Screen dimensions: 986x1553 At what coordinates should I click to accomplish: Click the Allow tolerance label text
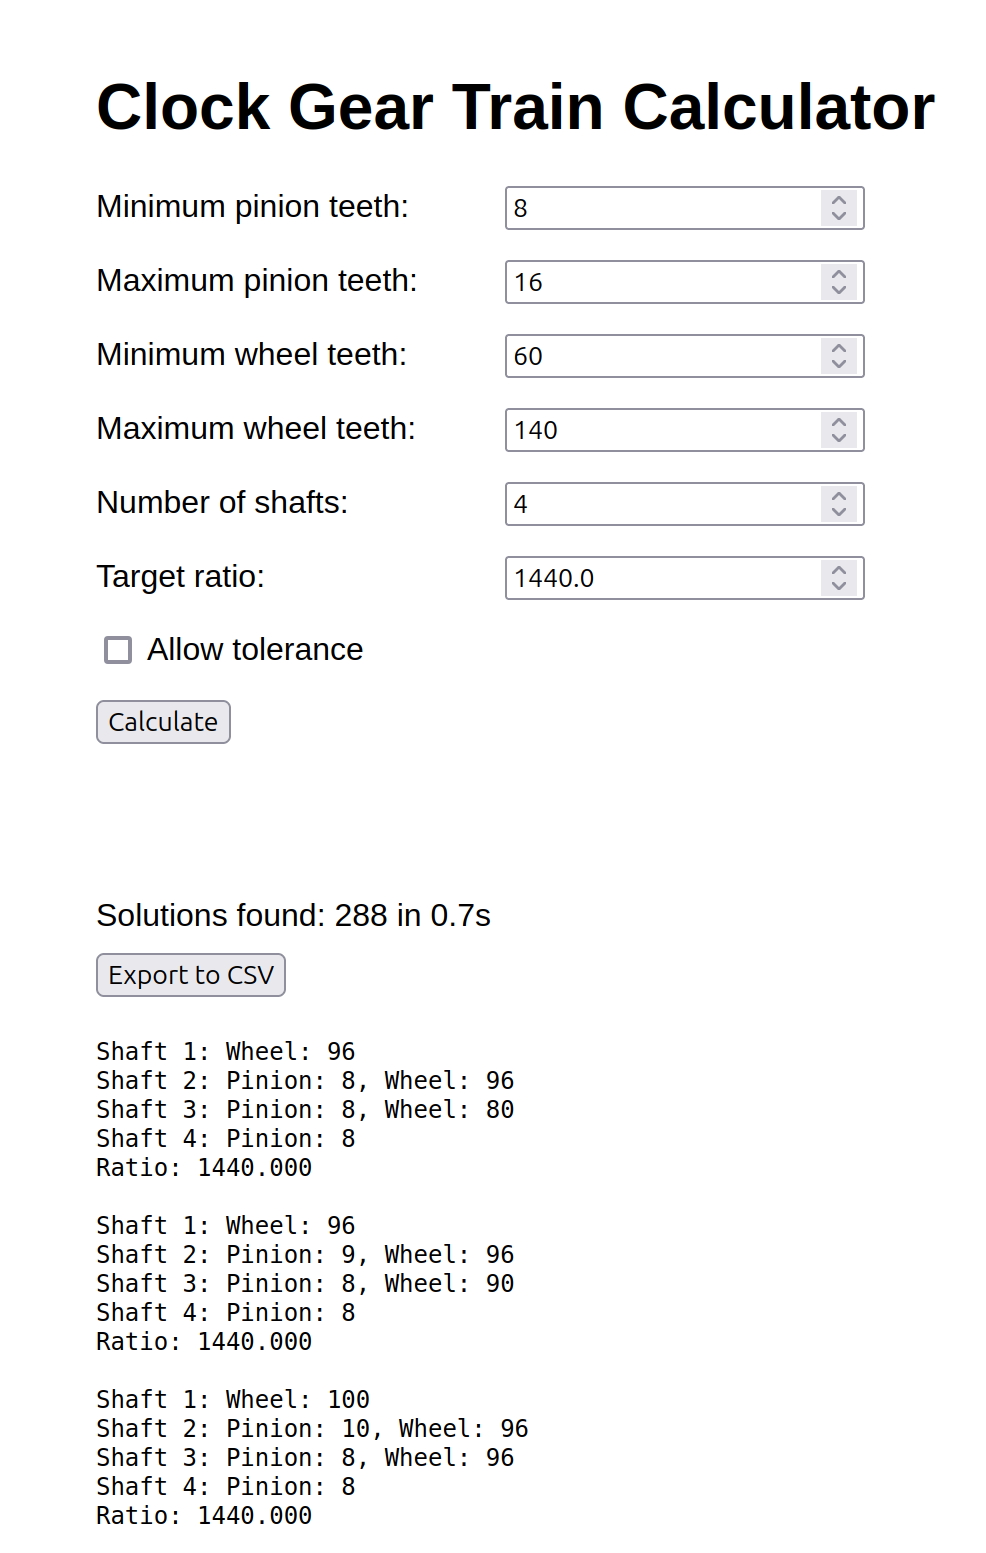tap(255, 650)
